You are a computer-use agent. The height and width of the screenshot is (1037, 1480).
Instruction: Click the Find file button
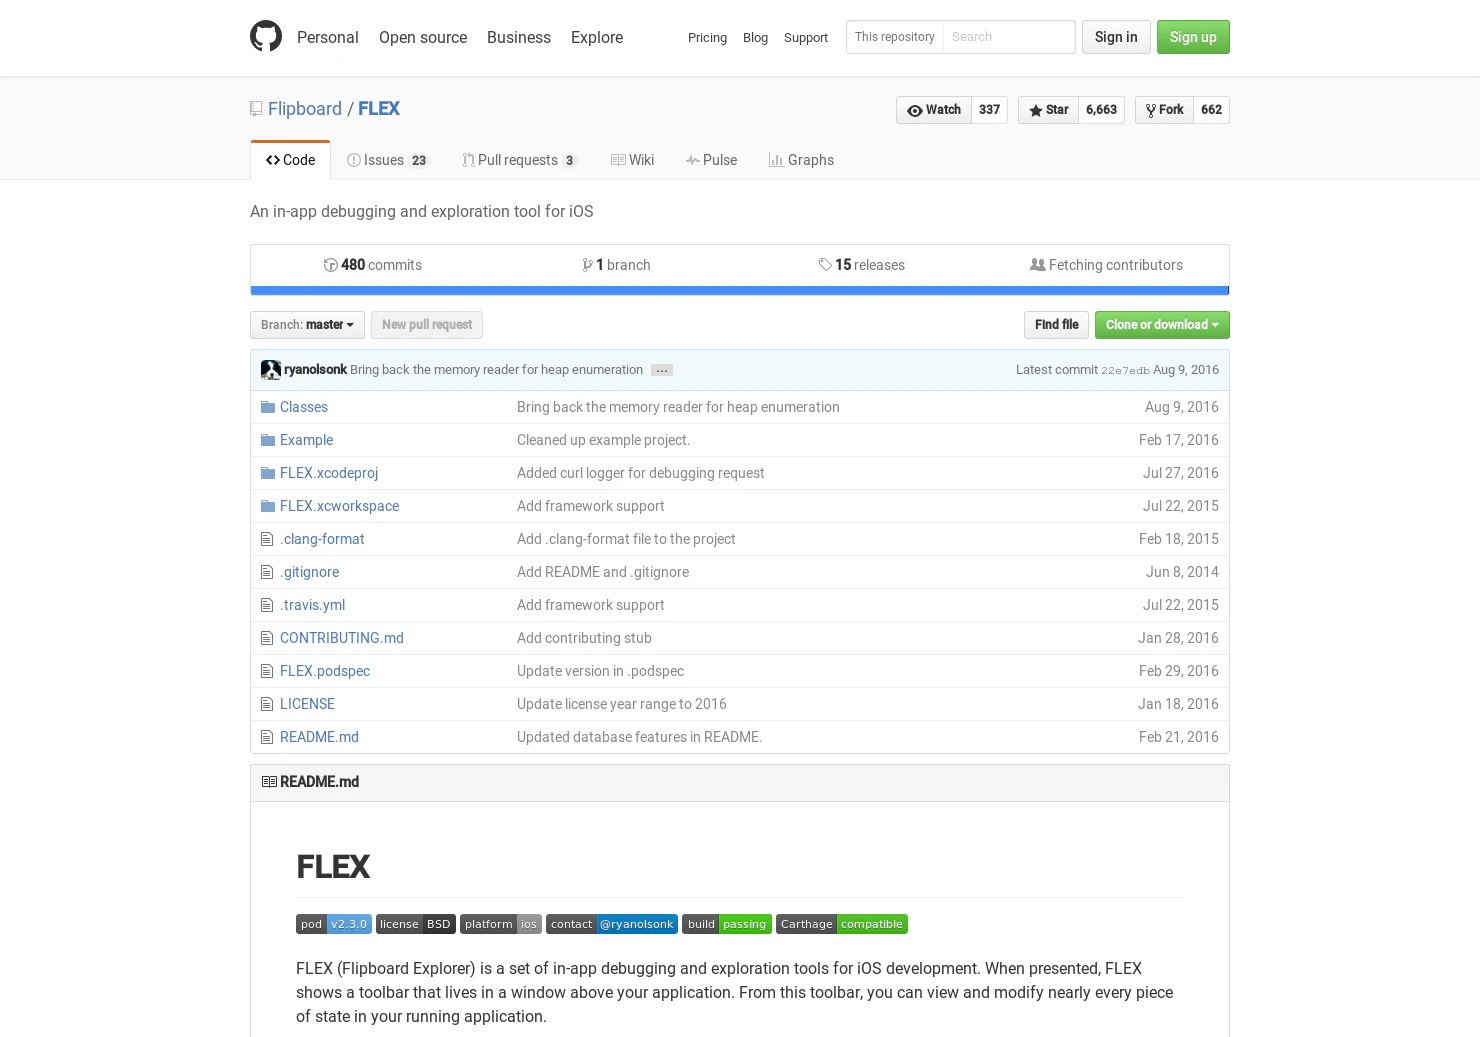[x=1056, y=325]
